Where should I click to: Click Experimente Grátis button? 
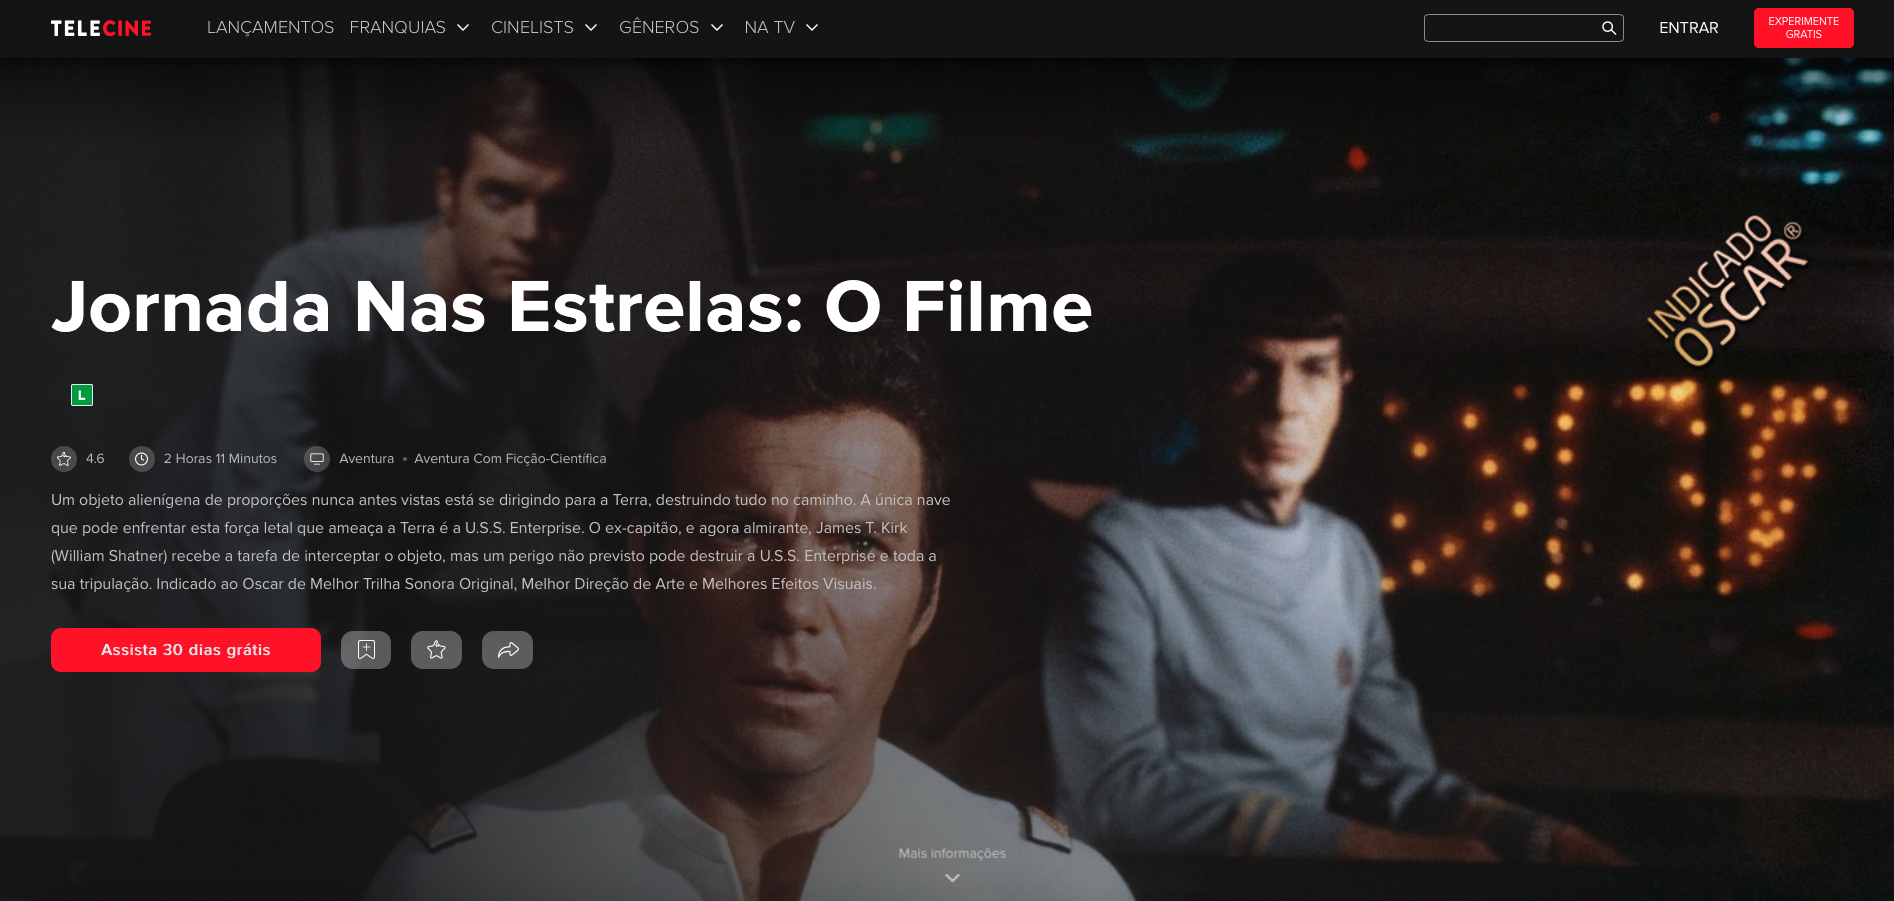click(1803, 28)
